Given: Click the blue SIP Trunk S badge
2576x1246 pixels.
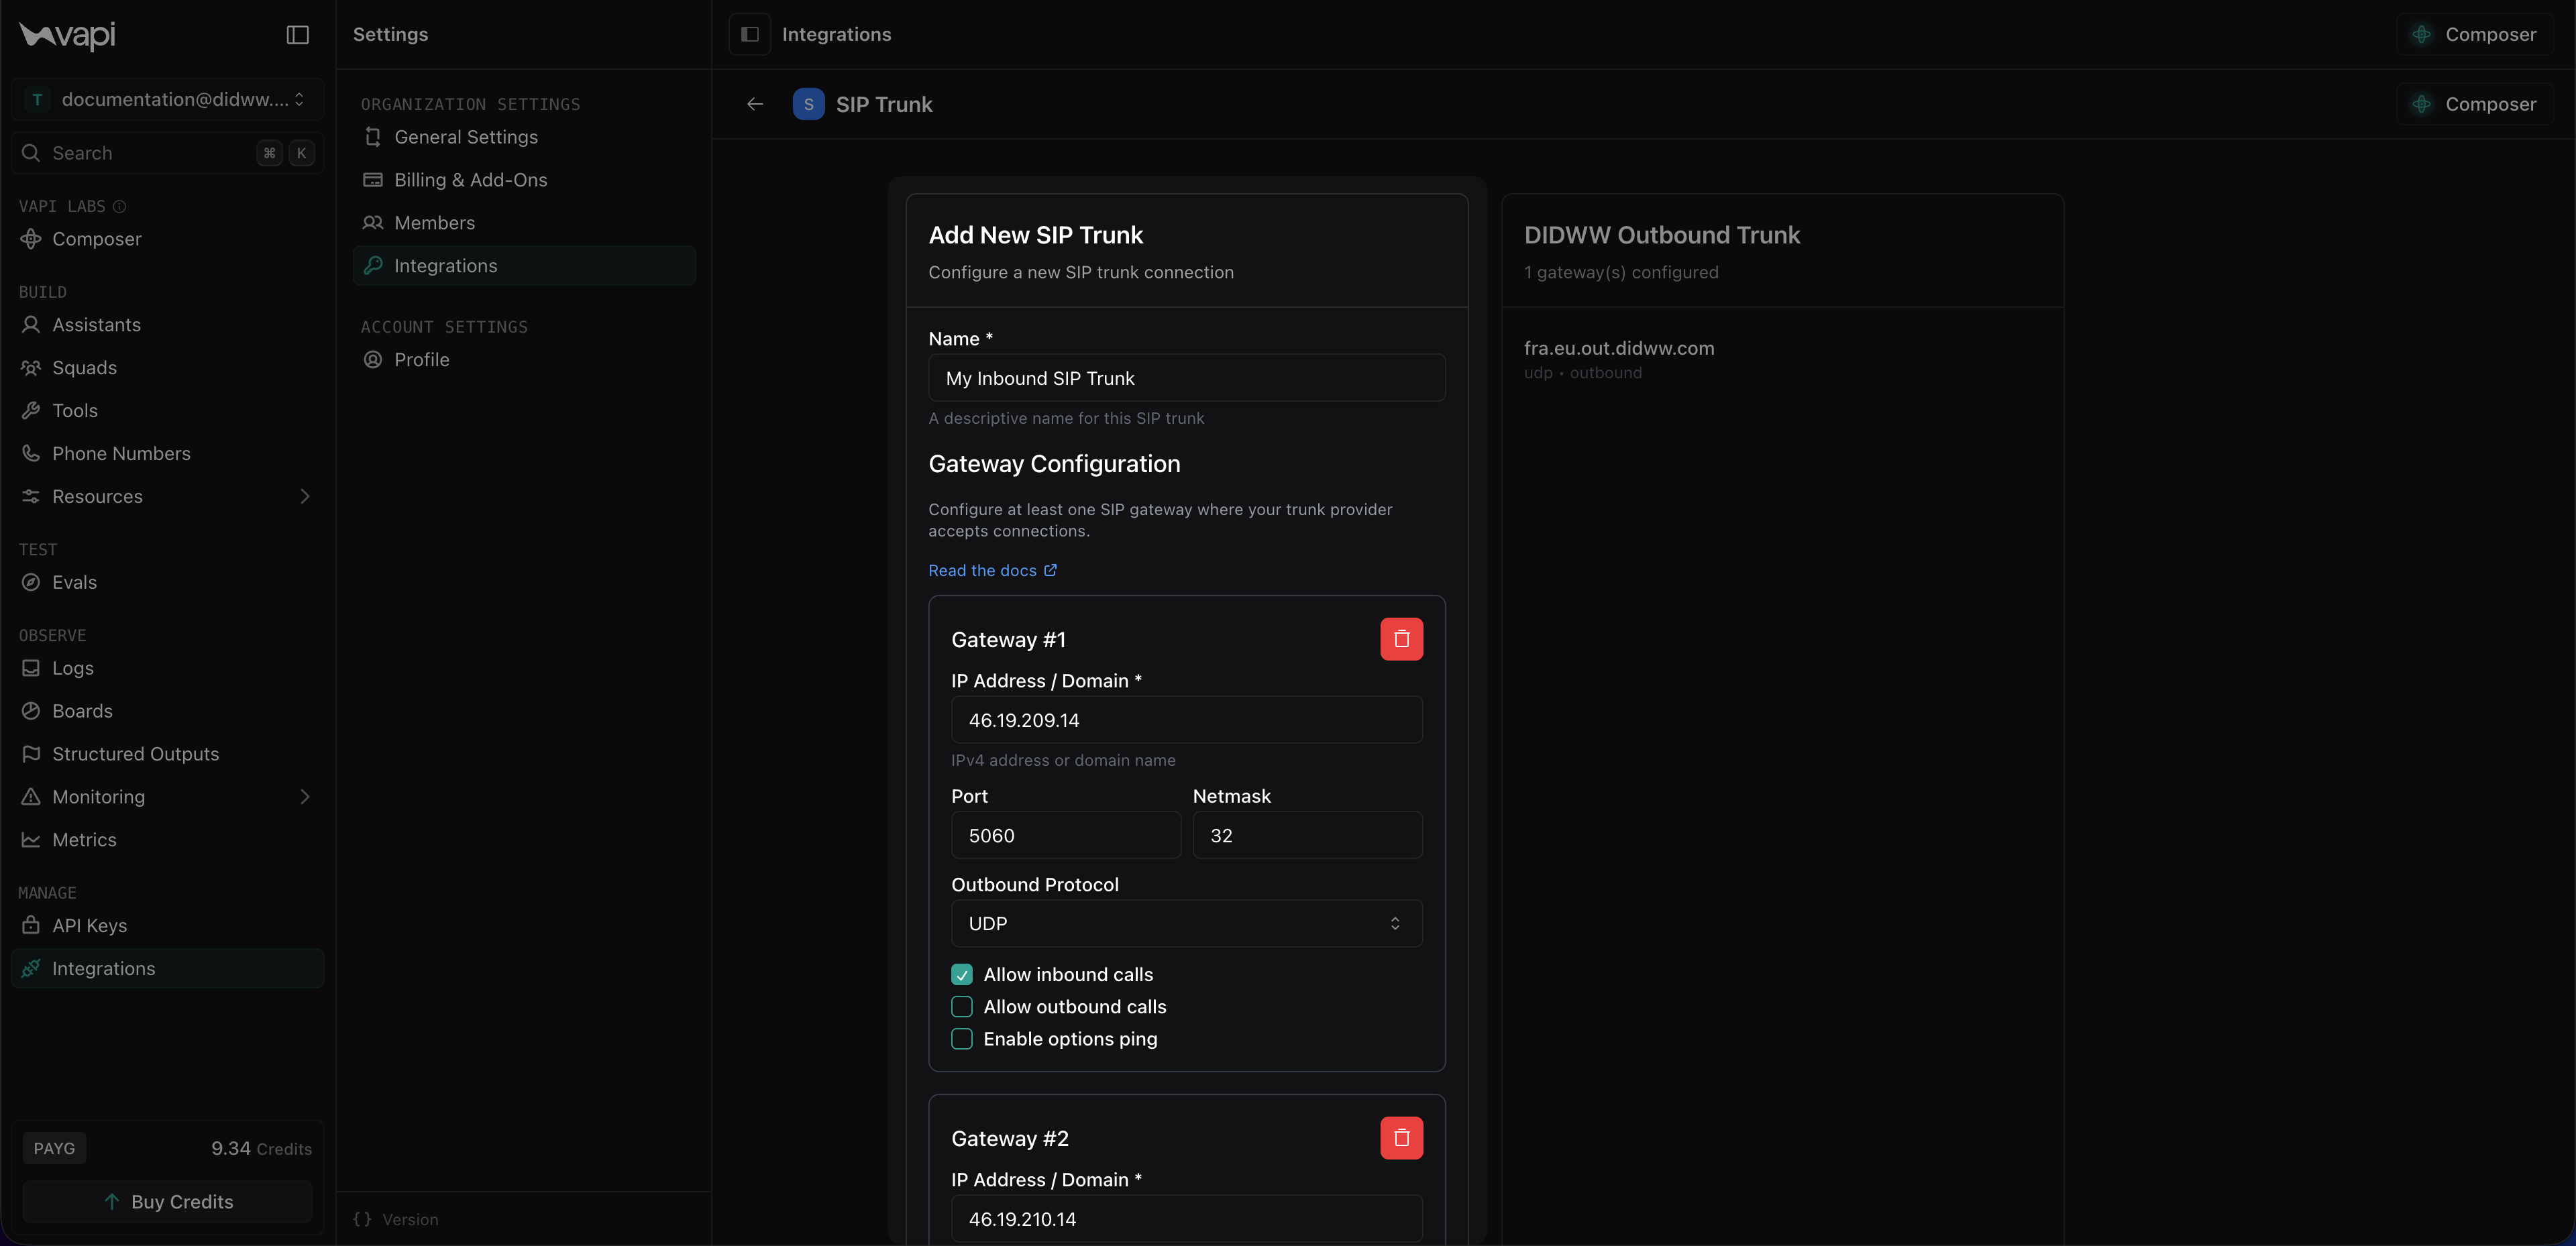Looking at the screenshot, I should point(808,104).
